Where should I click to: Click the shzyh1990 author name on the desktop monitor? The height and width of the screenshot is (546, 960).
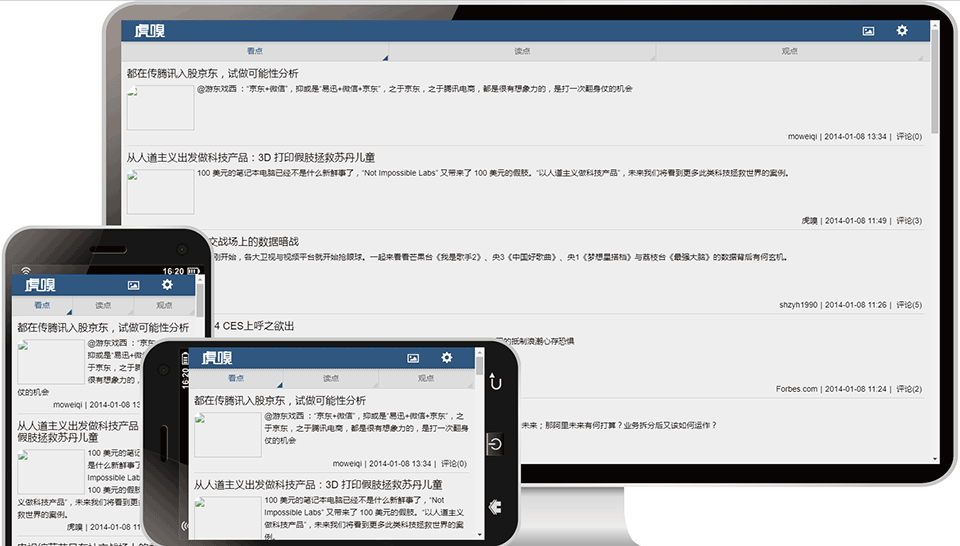pos(798,305)
